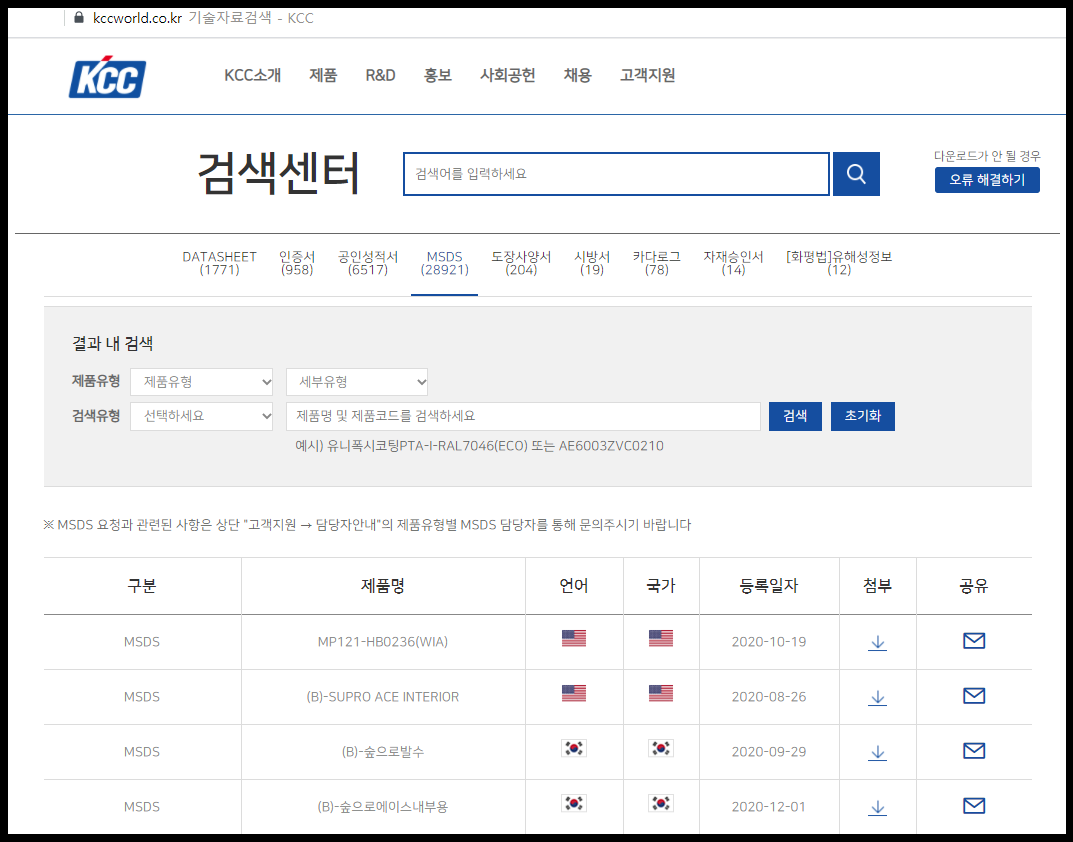The height and width of the screenshot is (842, 1073).
Task: Switch to the 카다로그 (78) tab
Action: tap(656, 263)
